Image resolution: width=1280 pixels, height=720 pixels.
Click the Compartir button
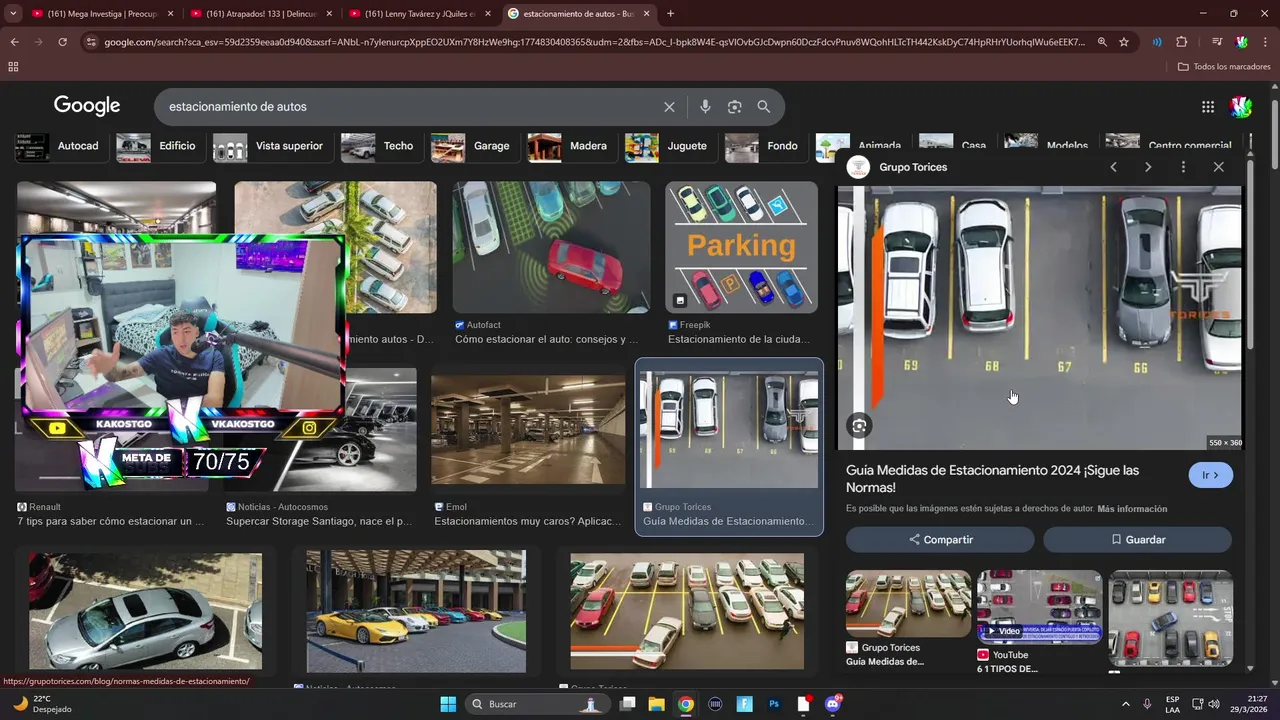coord(940,540)
